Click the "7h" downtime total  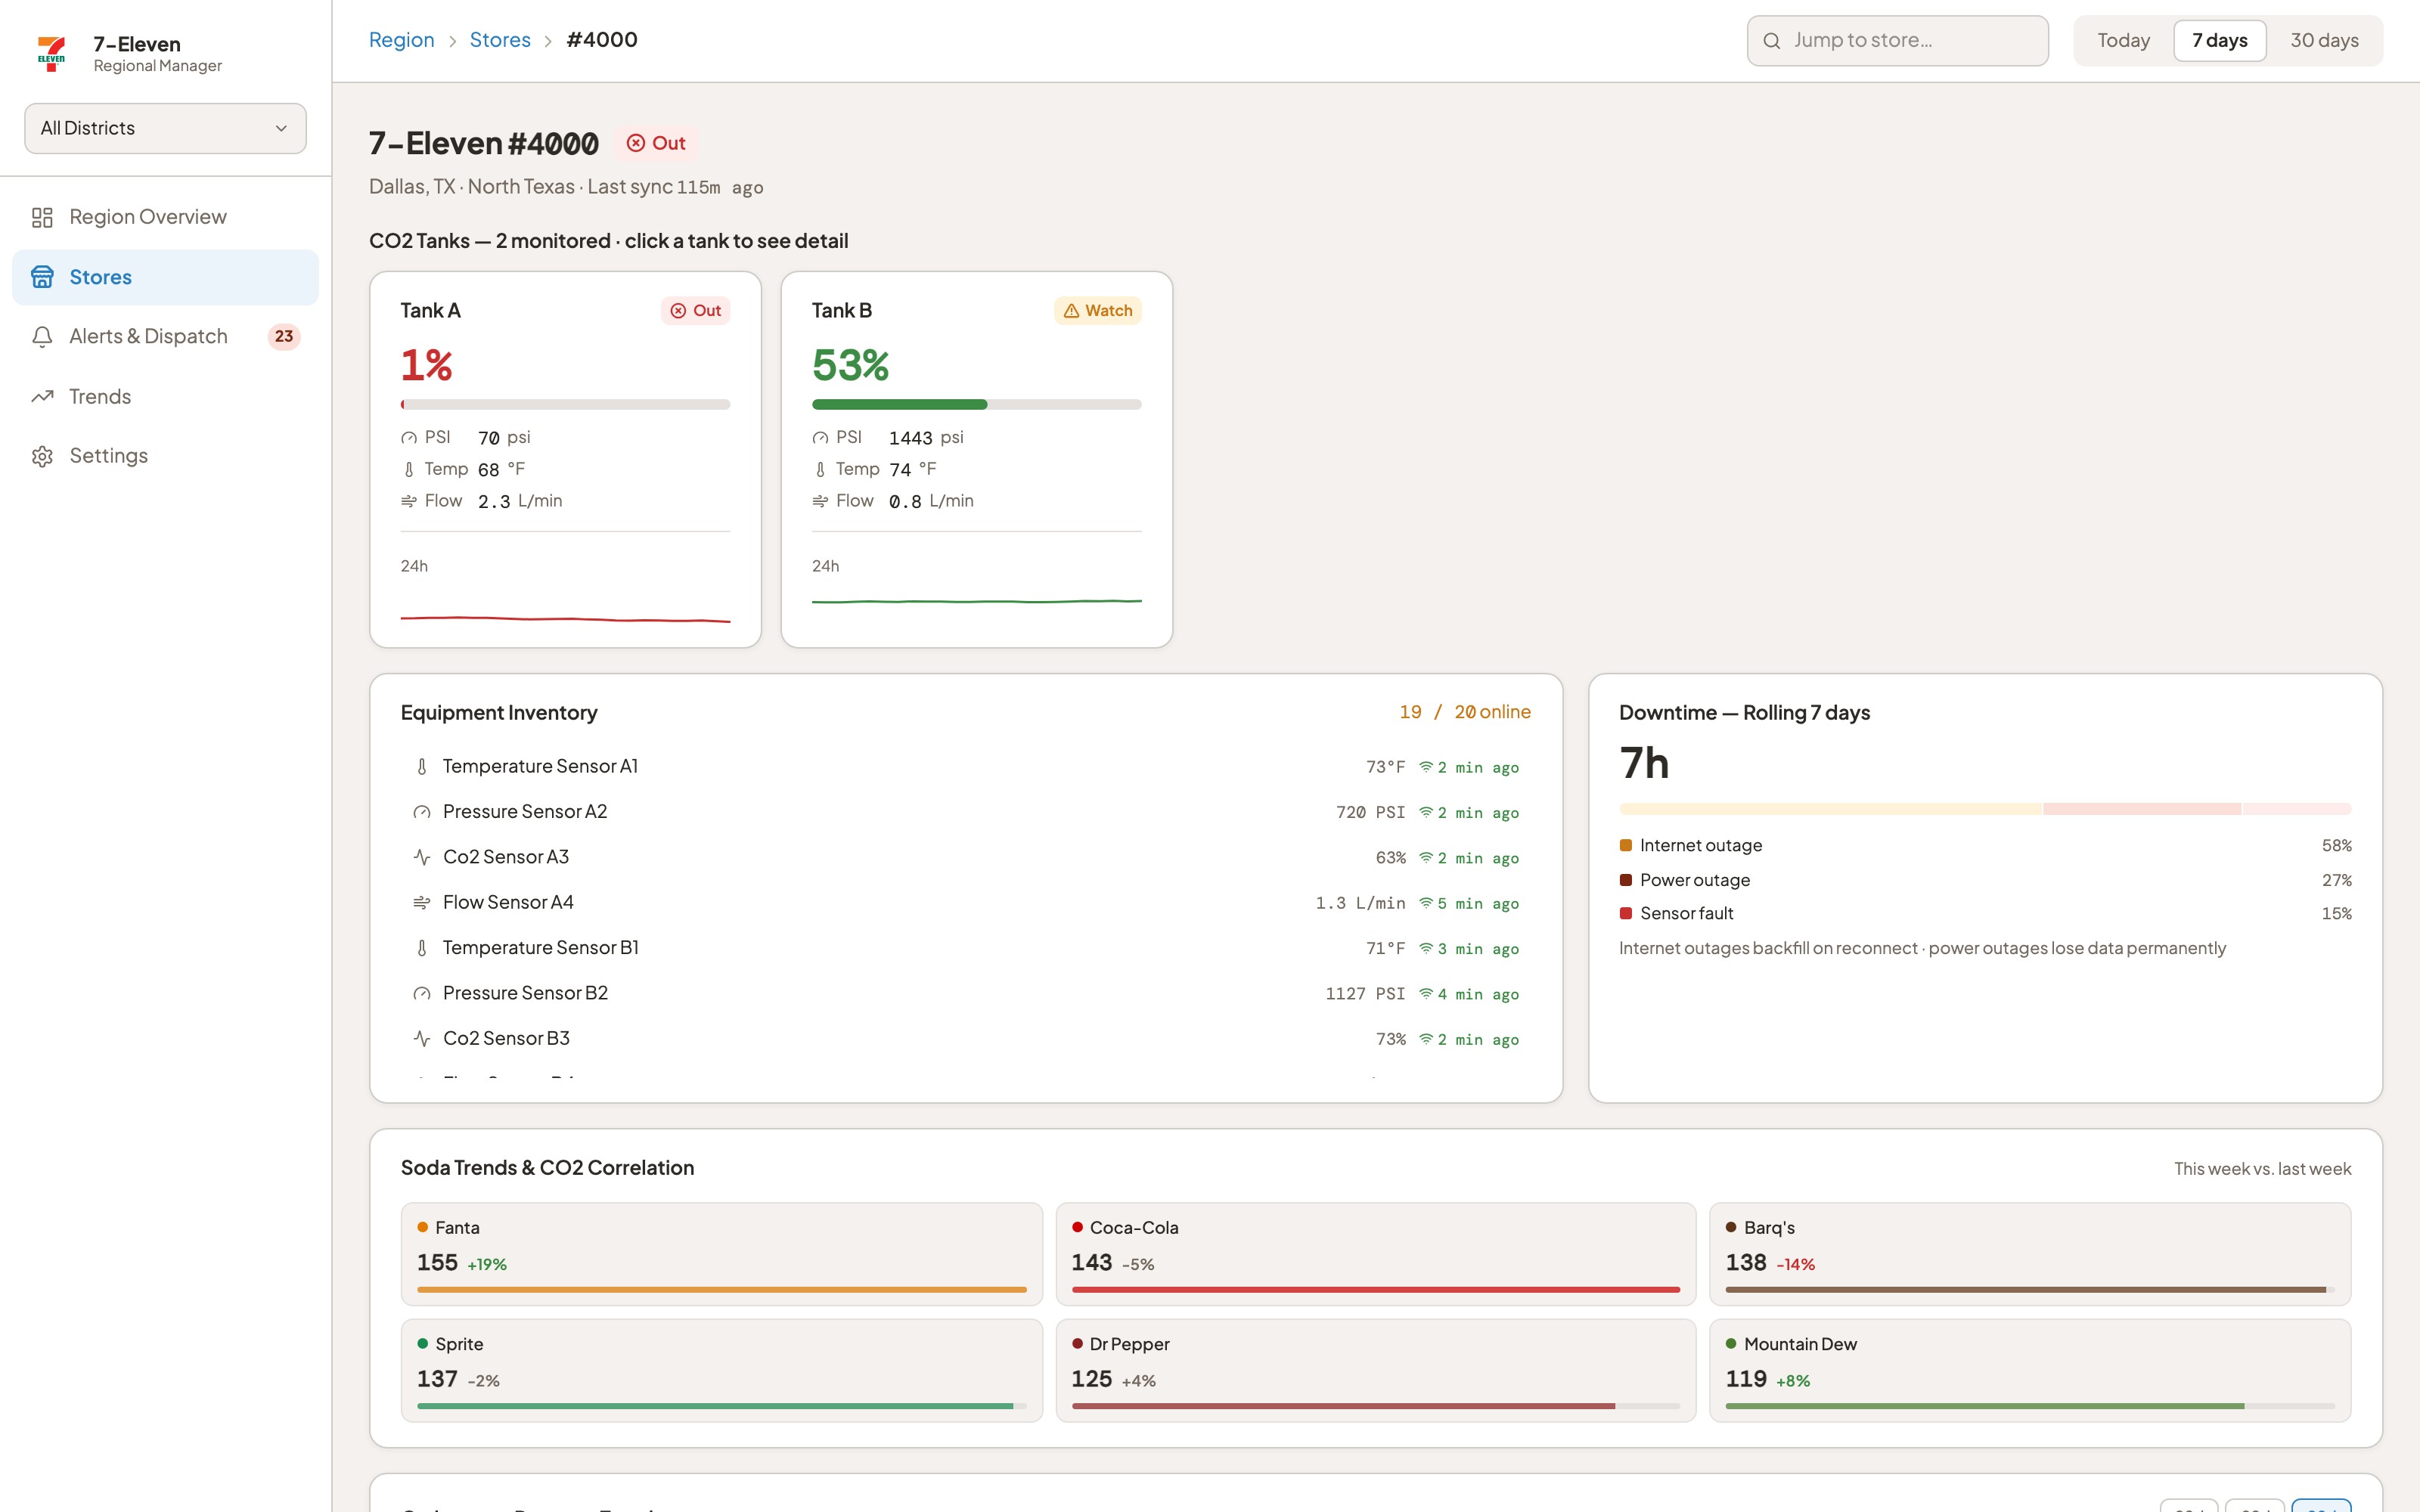click(x=1644, y=763)
